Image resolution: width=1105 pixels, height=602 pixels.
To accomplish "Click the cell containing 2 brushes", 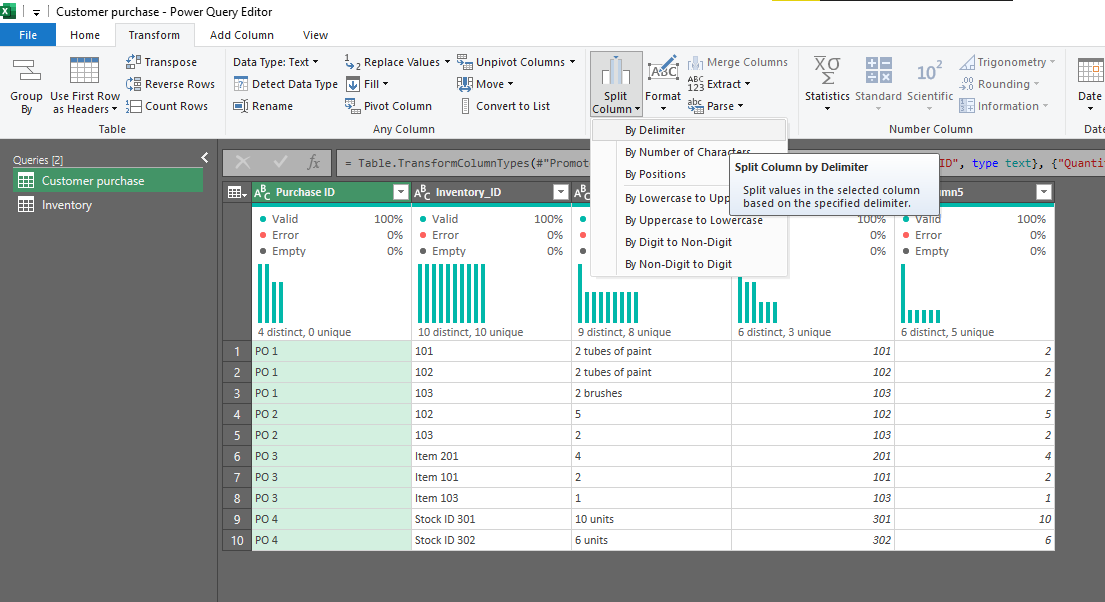I will 651,393.
